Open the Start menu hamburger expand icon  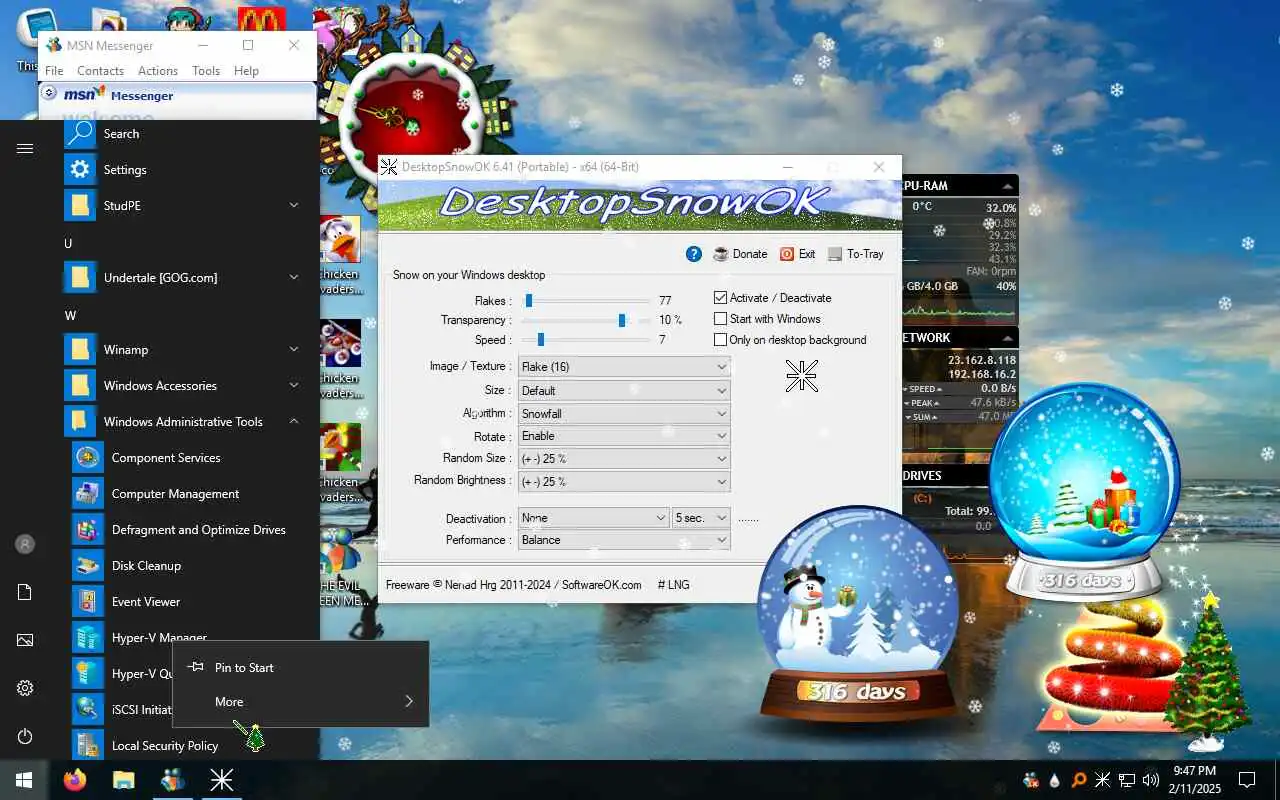(x=25, y=148)
